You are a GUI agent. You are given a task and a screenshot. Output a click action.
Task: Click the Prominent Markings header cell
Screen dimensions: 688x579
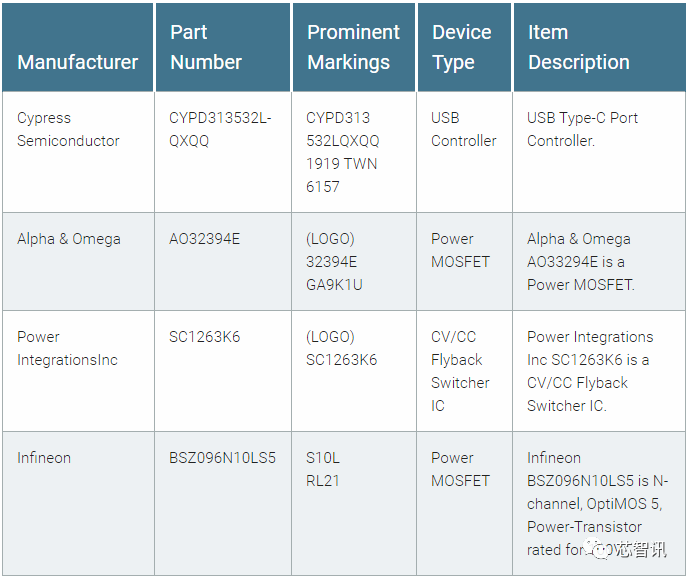353,47
